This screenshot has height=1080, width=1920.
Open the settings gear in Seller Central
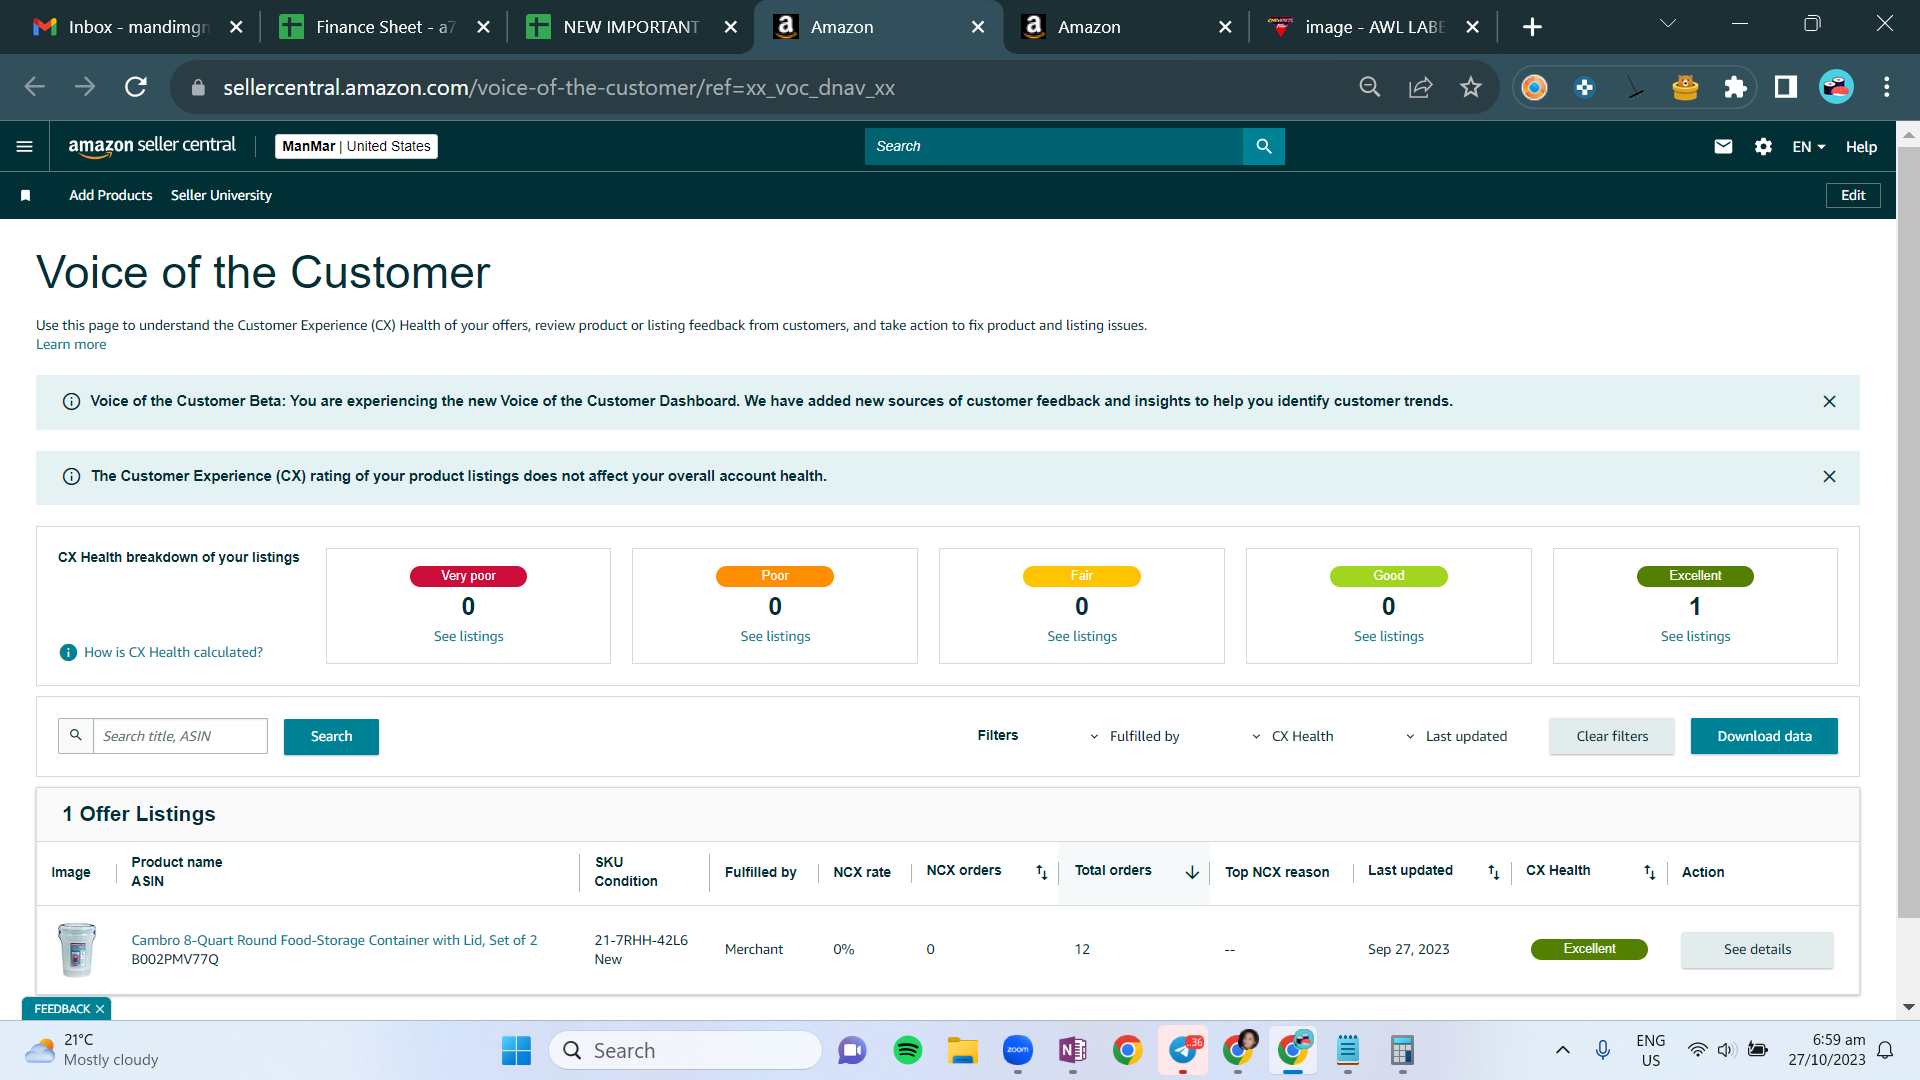coord(1763,147)
